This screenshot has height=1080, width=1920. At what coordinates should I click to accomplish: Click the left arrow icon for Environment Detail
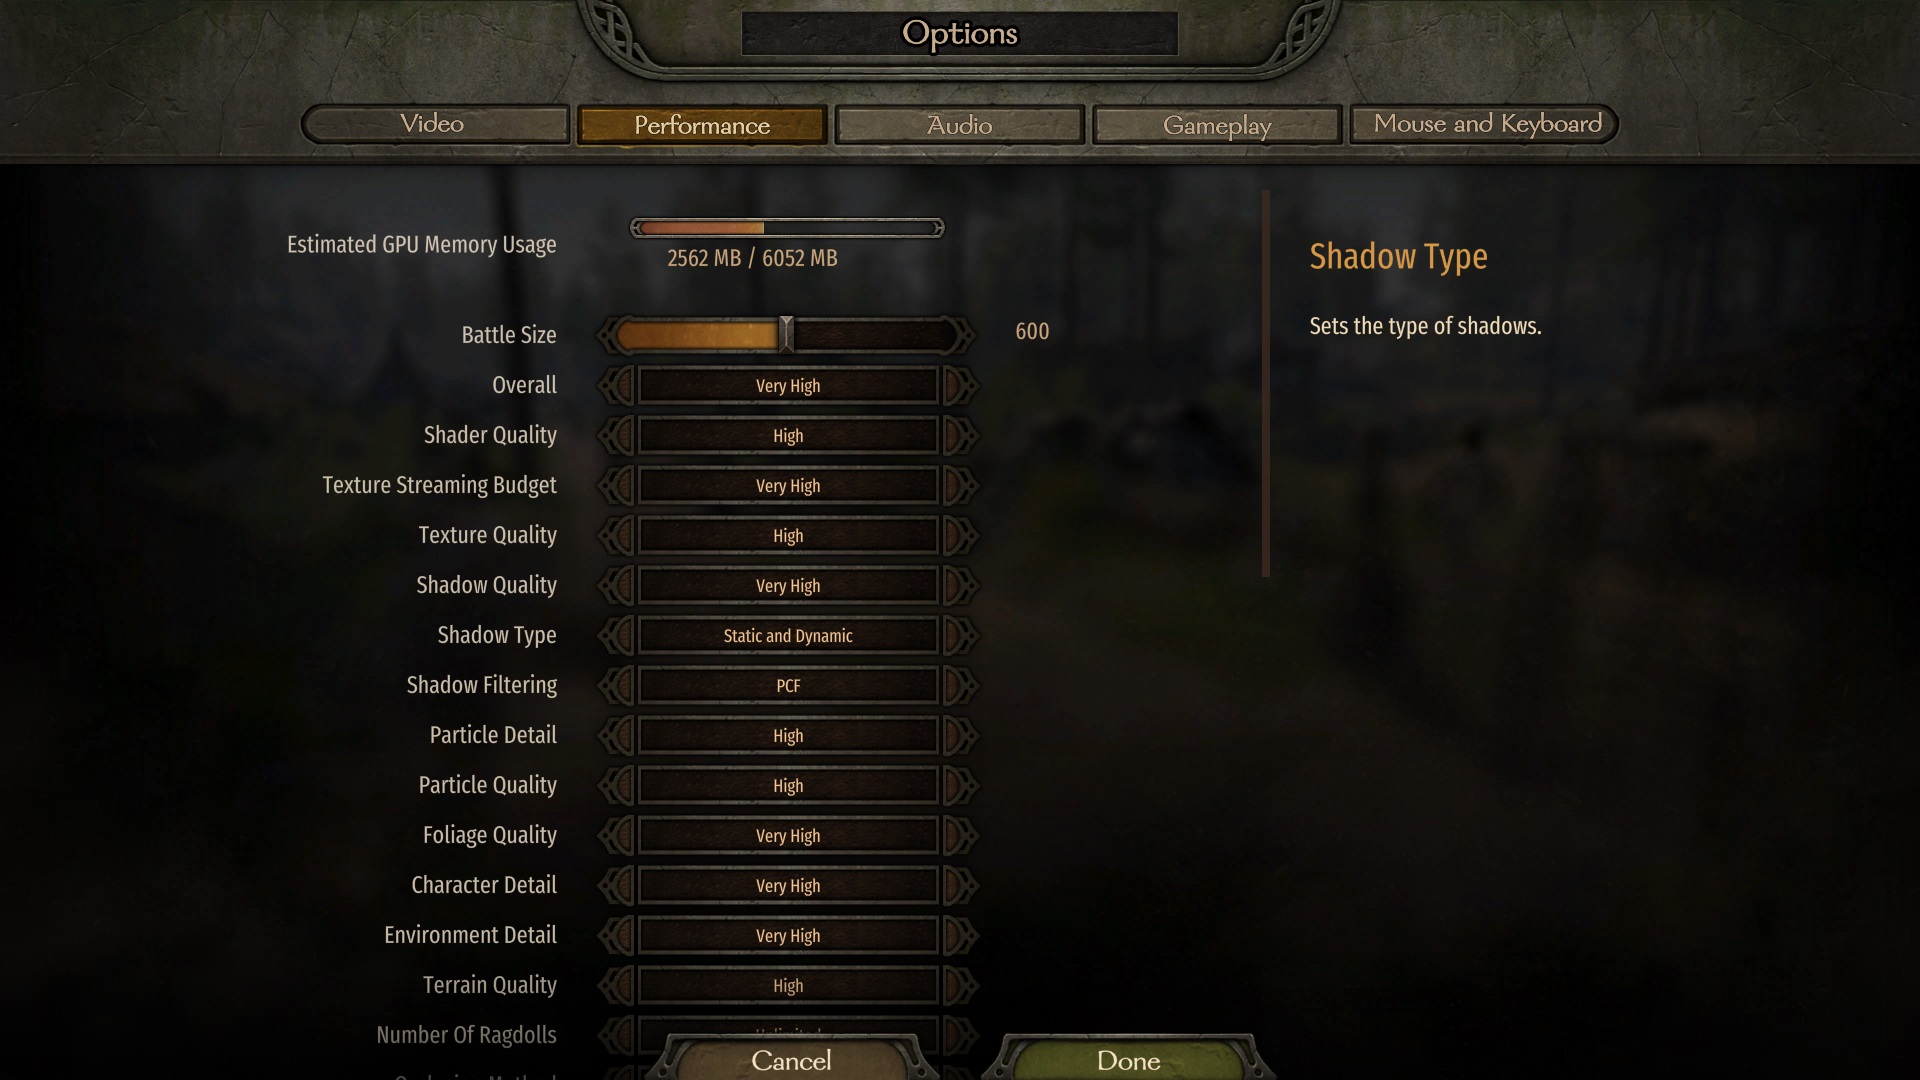click(x=616, y=935)
